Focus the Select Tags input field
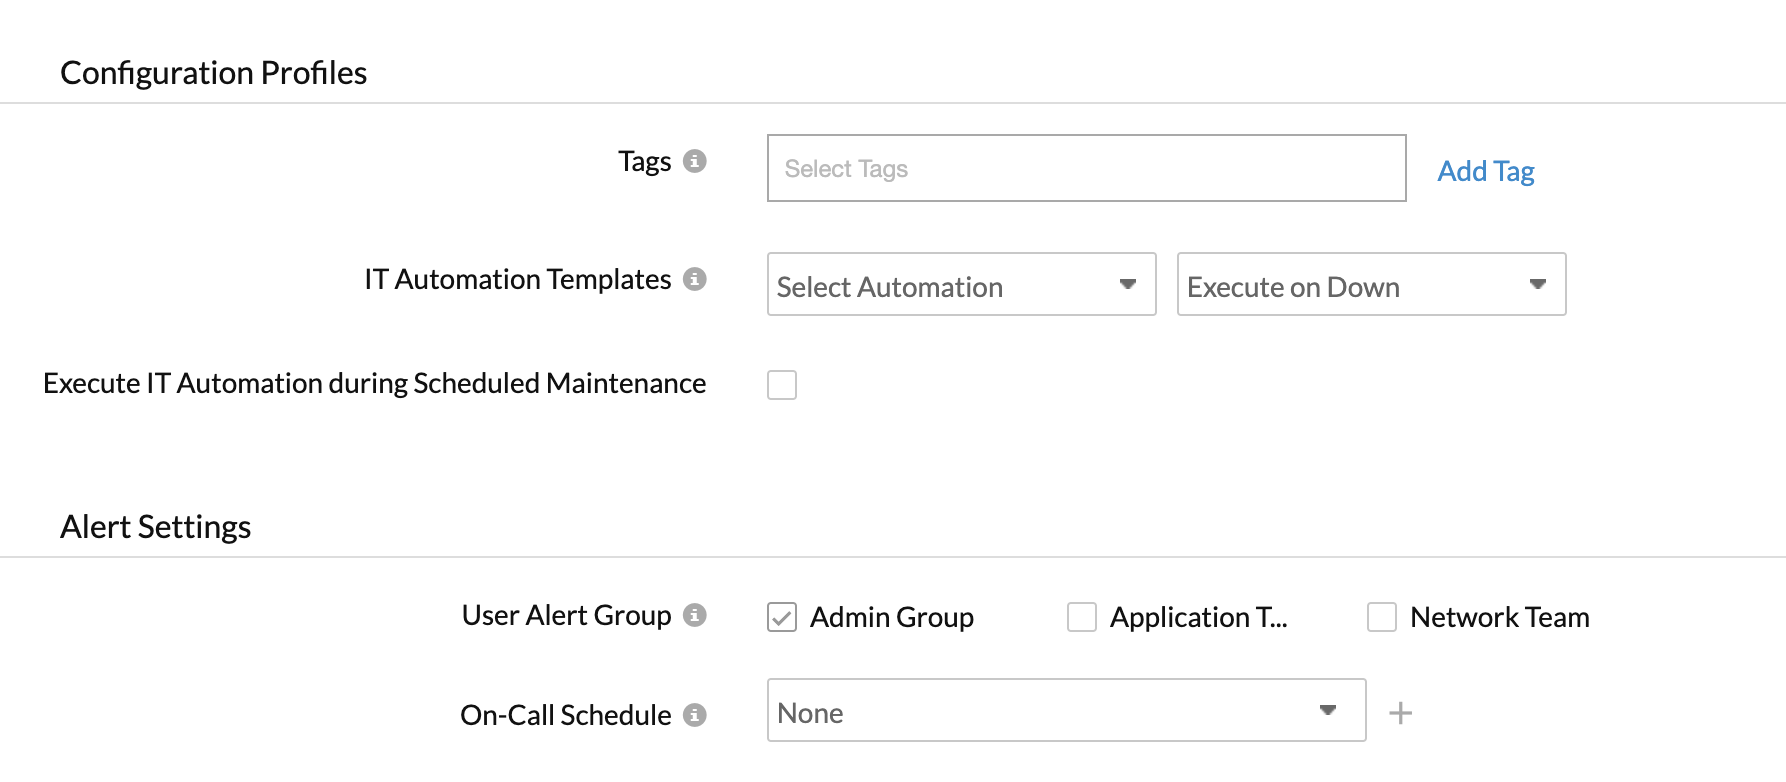1786x782 pixels. click(1086, 168)
